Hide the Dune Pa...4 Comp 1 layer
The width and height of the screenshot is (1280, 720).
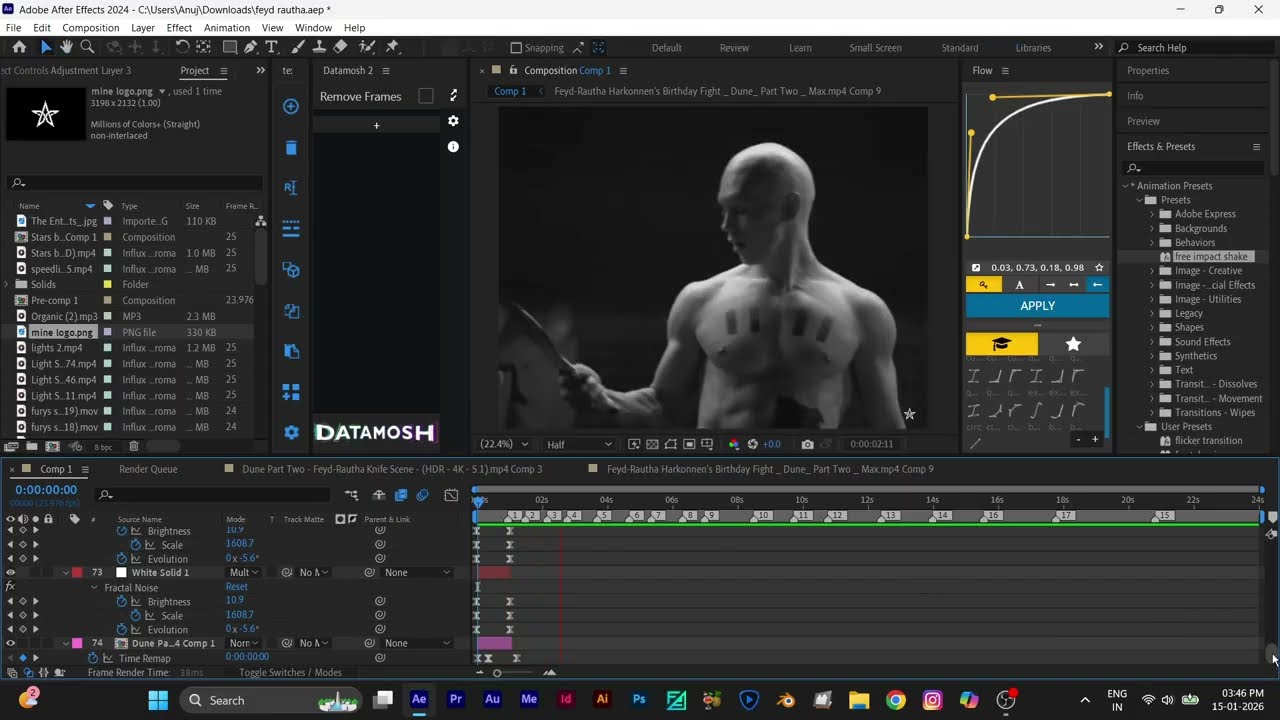(11, 643)
